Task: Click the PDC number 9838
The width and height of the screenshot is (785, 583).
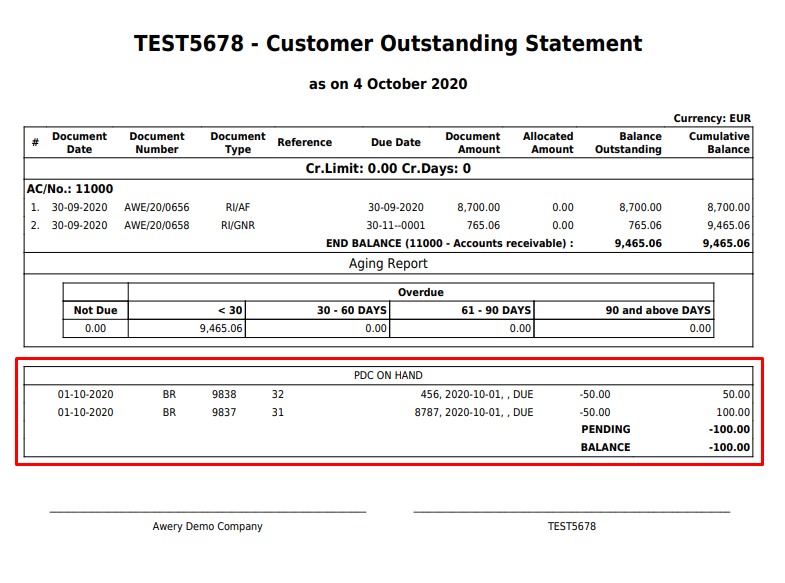Action: 224,394
